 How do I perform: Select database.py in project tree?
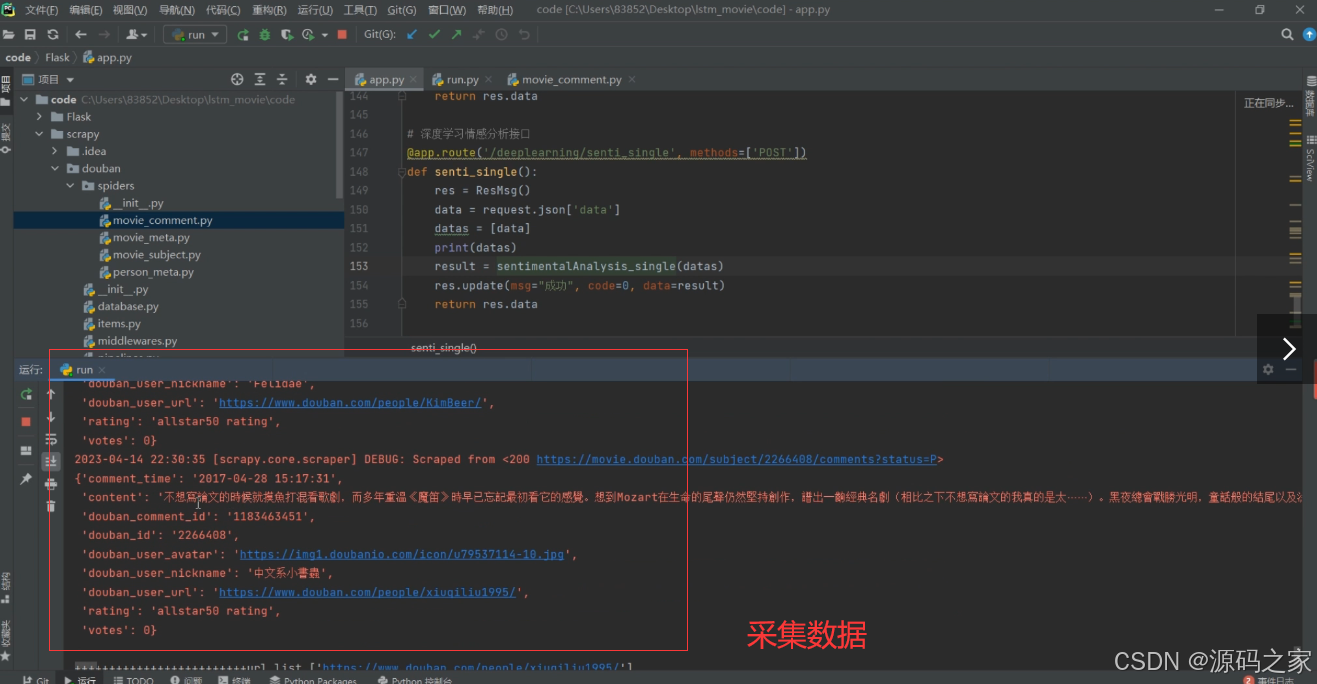(128, 307)
